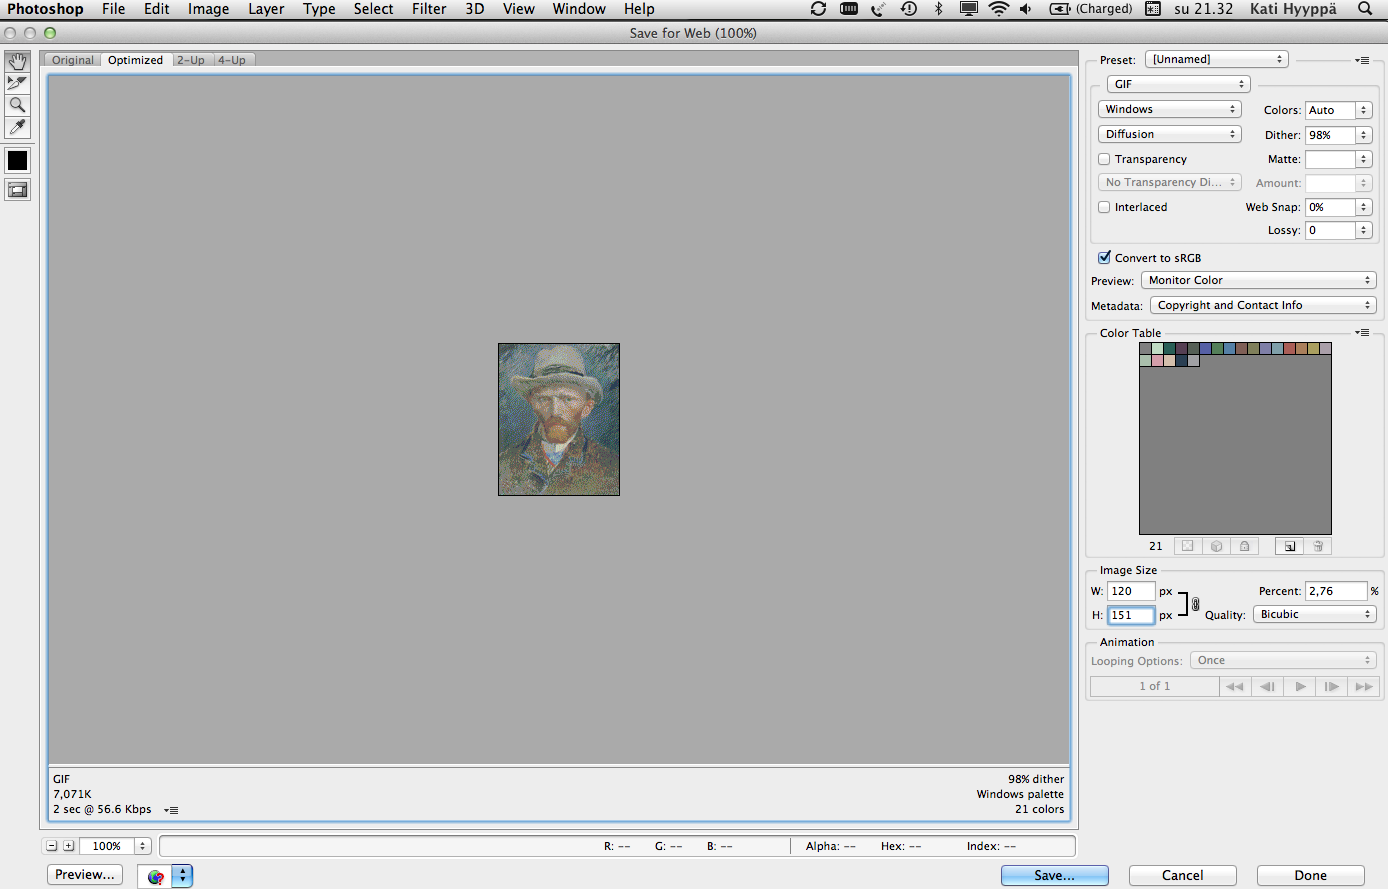The height and width of the screenshot is (889, 1388).
Task: Open the Color Table flyout menu
Action: click(1362, 333)
